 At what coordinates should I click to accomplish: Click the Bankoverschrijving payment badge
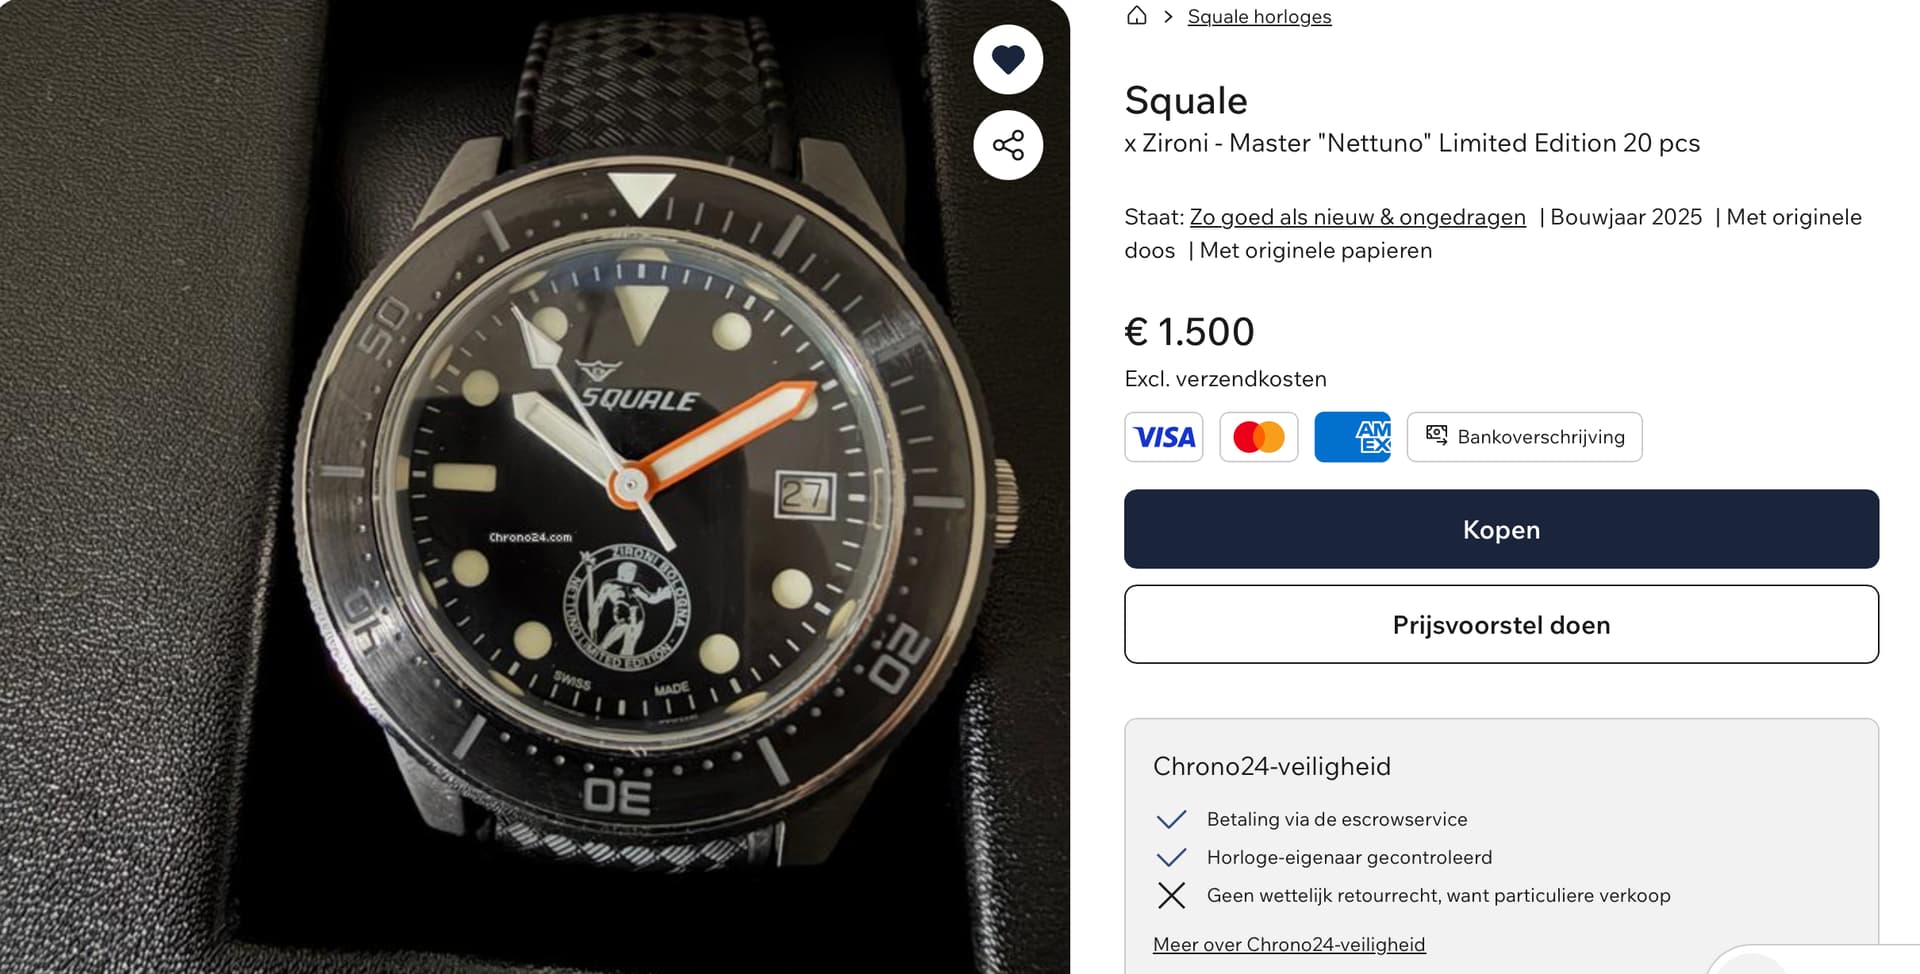[1524, 437]
